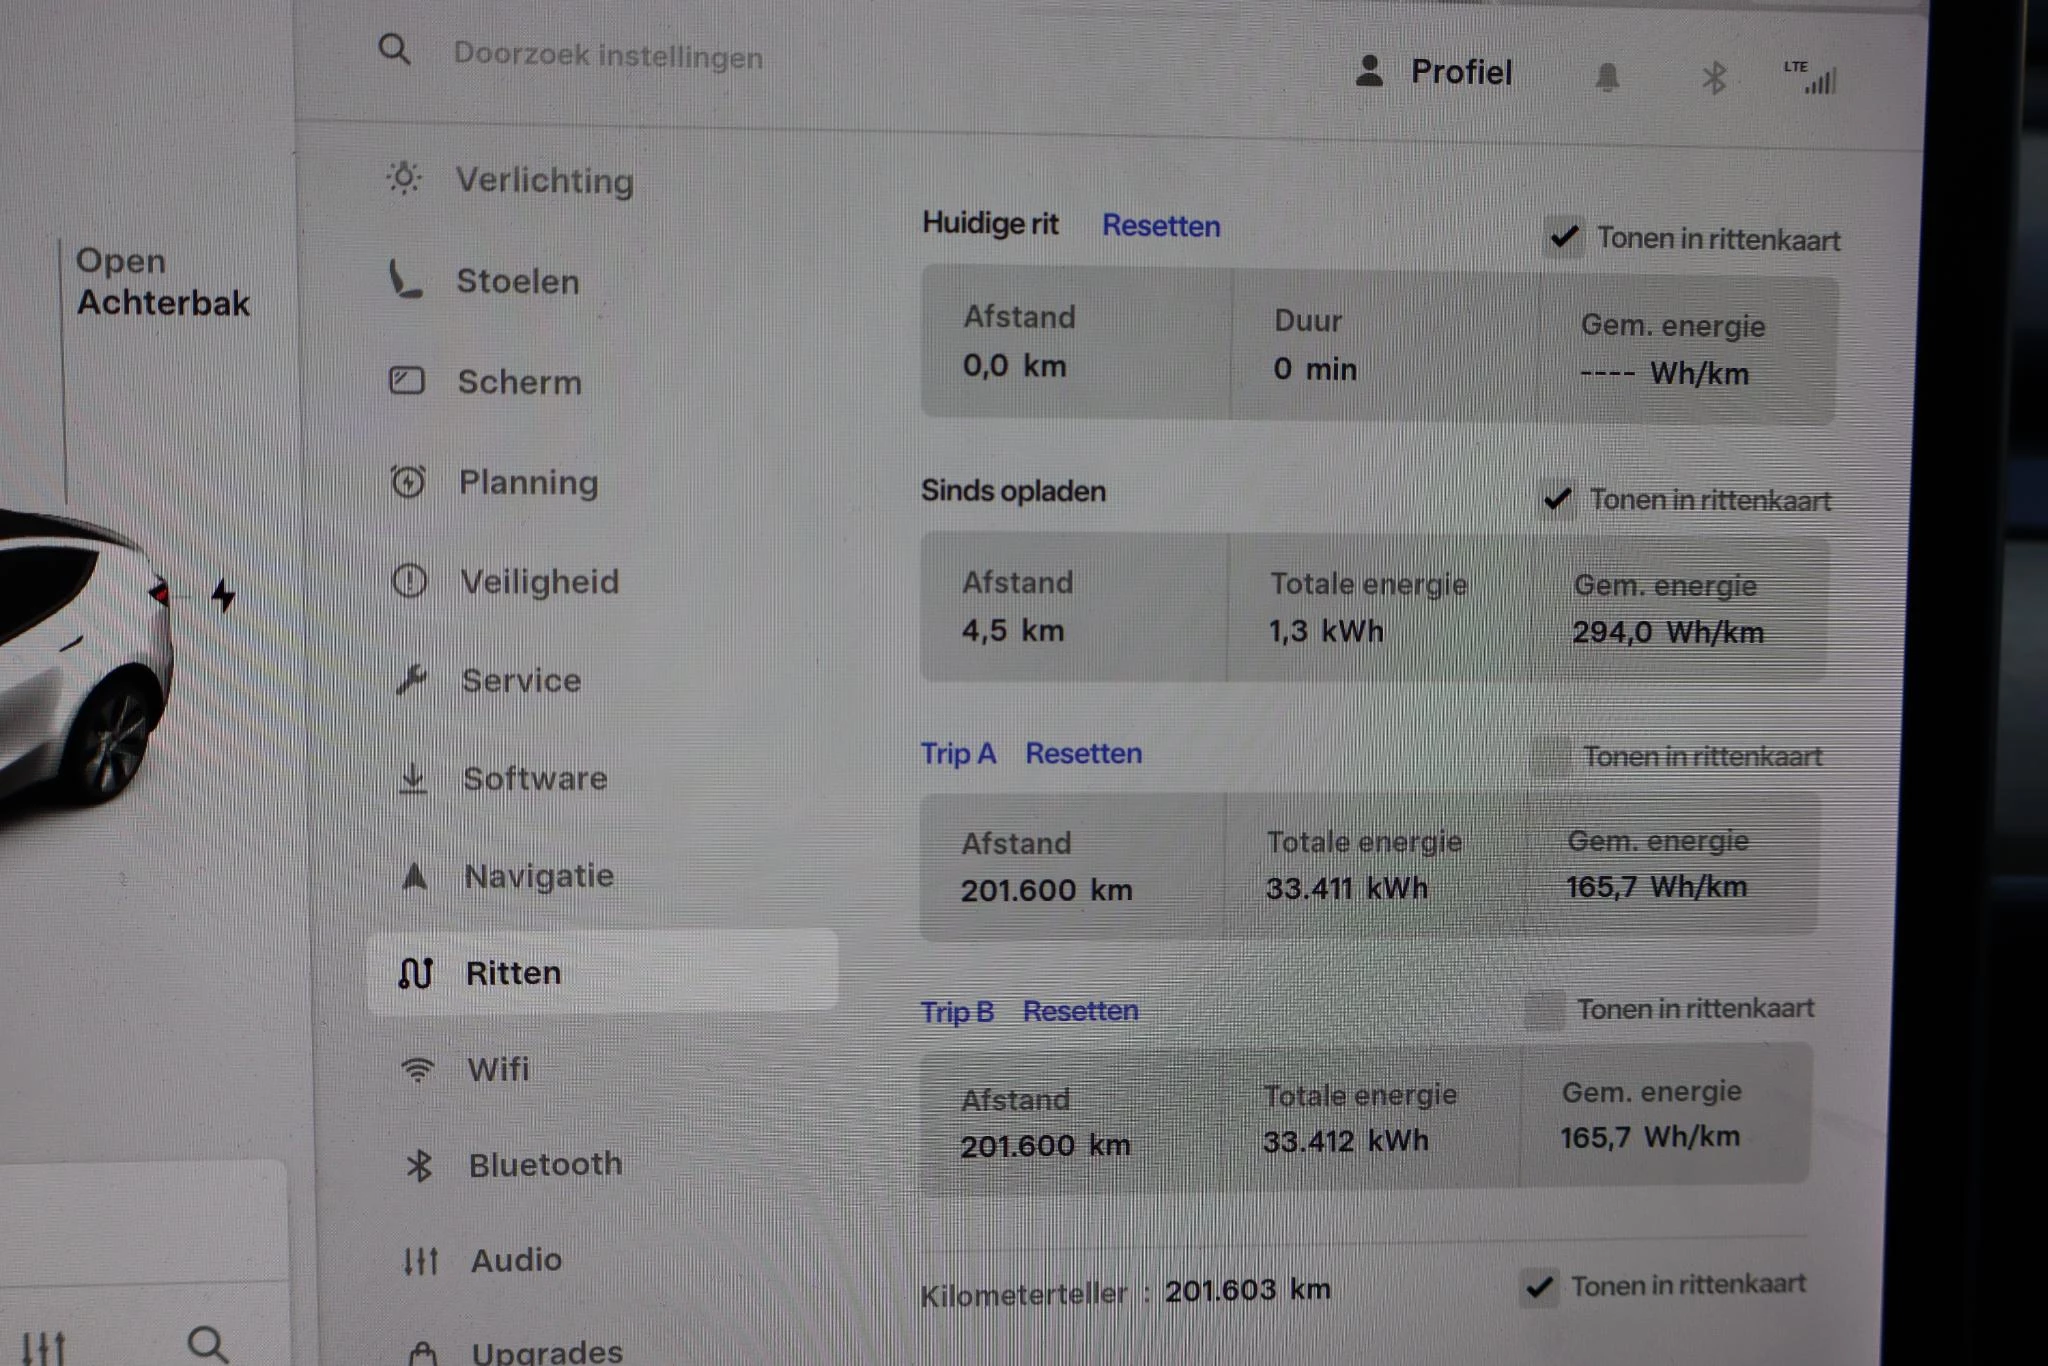Tap the Bluetooth status icon in top bar
This screenshot has width=2048, height=1366.
1714,78
